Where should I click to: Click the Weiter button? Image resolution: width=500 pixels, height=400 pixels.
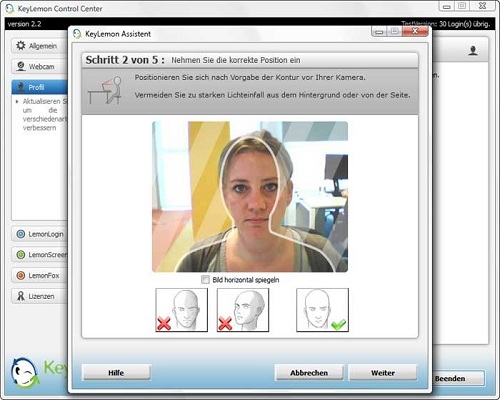point(383,373)
